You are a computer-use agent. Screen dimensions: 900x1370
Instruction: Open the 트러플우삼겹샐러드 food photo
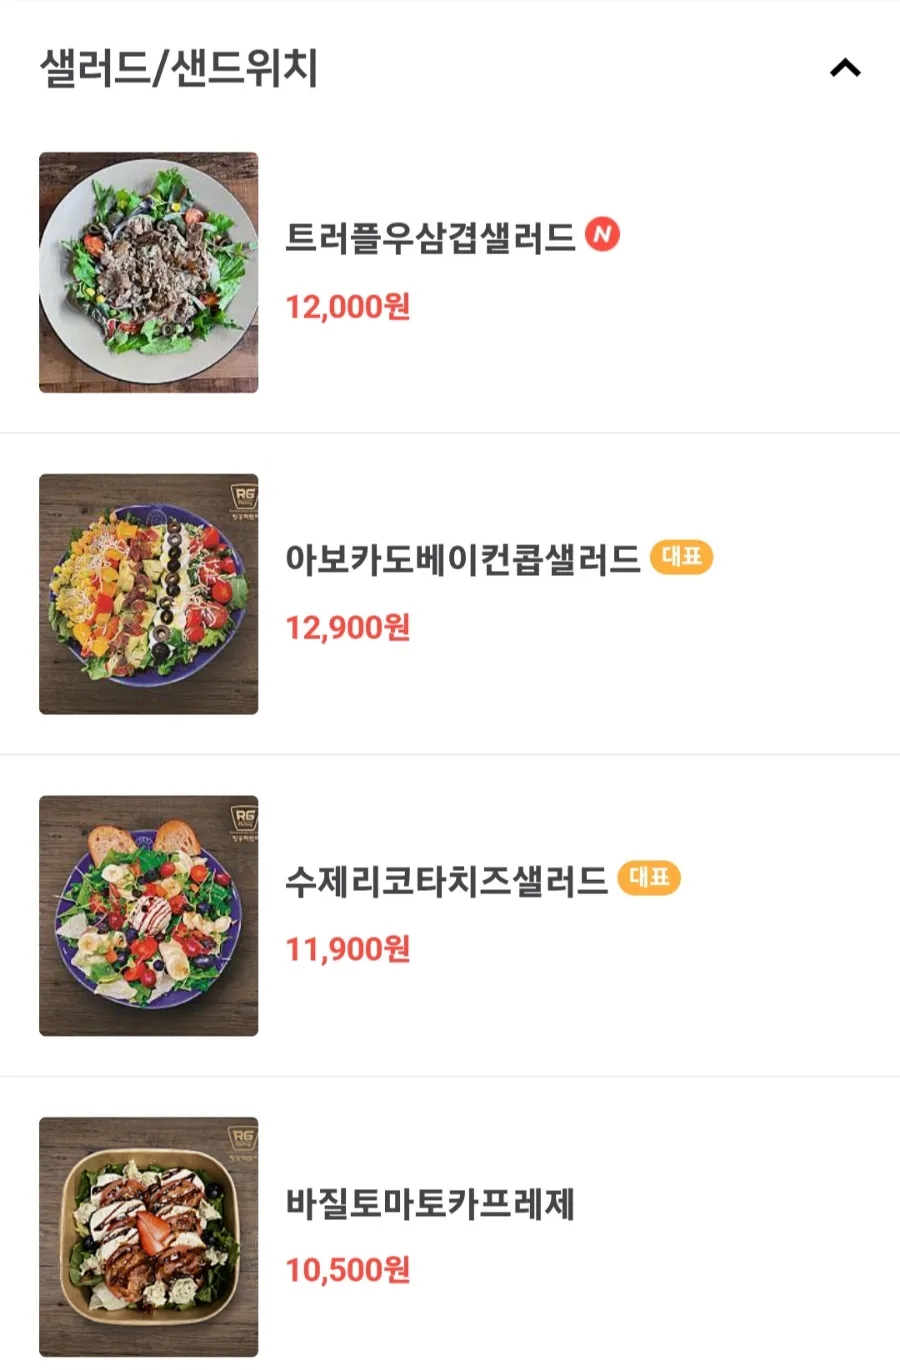pos(148,272)
